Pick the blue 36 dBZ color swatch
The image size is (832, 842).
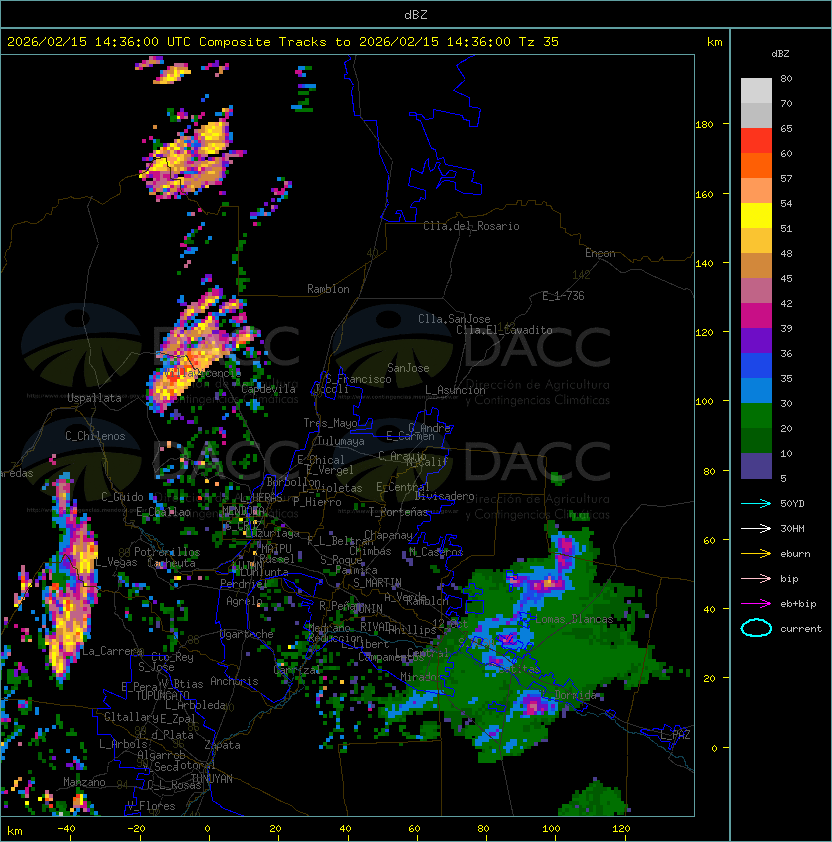[x=756, y=366]
